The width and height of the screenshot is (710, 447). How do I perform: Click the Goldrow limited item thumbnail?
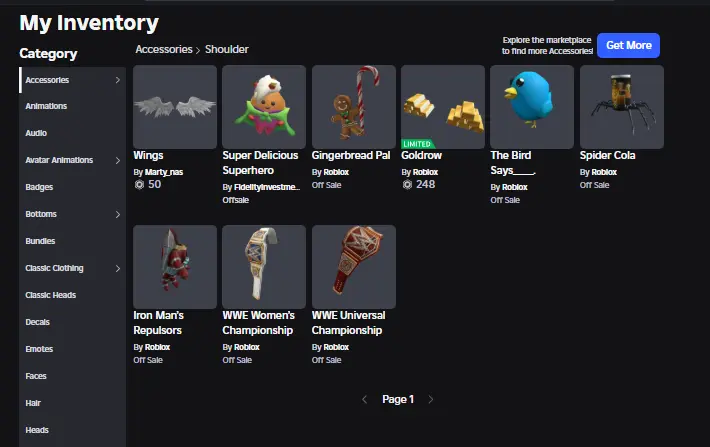[443, 107]
